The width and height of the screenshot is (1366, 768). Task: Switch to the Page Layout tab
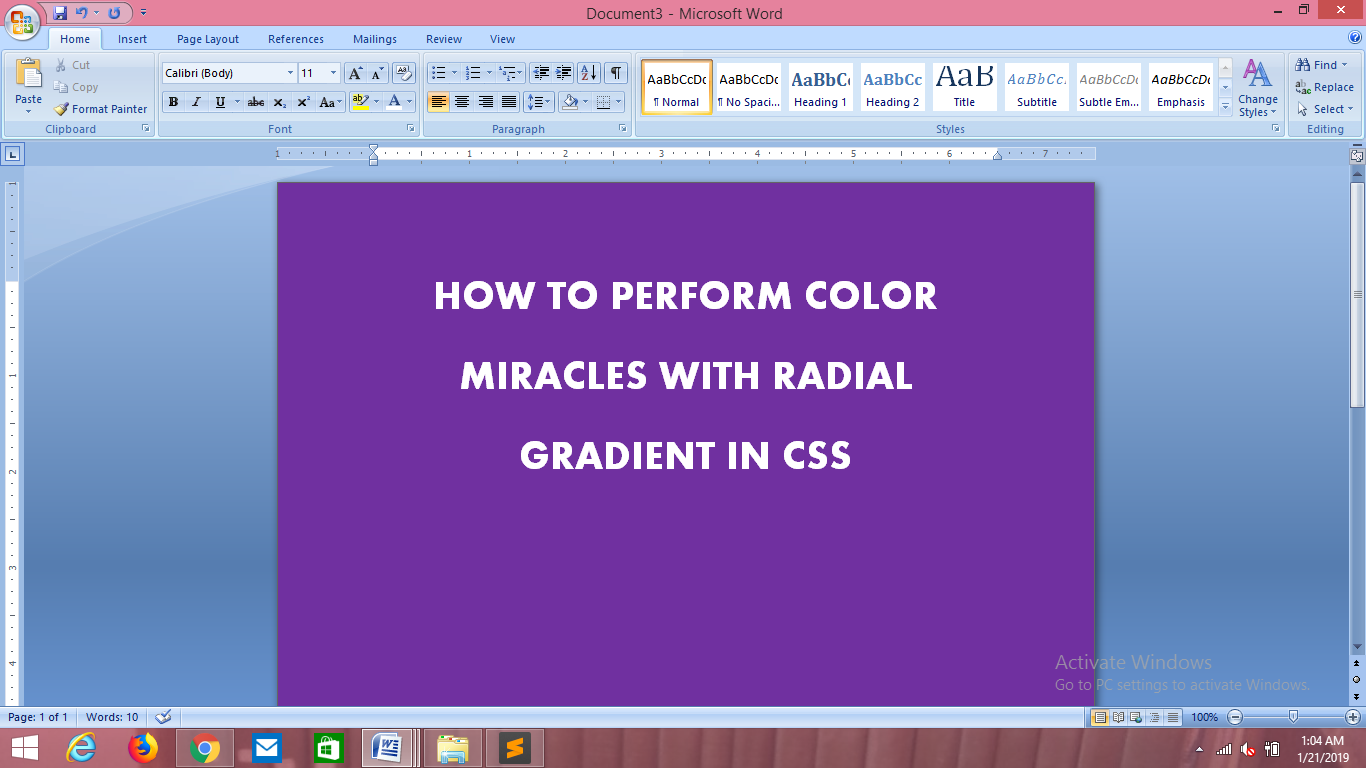[x=207, y=39]
